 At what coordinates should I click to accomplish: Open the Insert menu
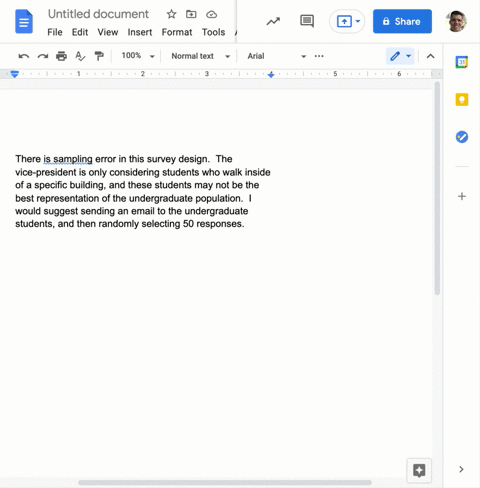click(140, 32)
